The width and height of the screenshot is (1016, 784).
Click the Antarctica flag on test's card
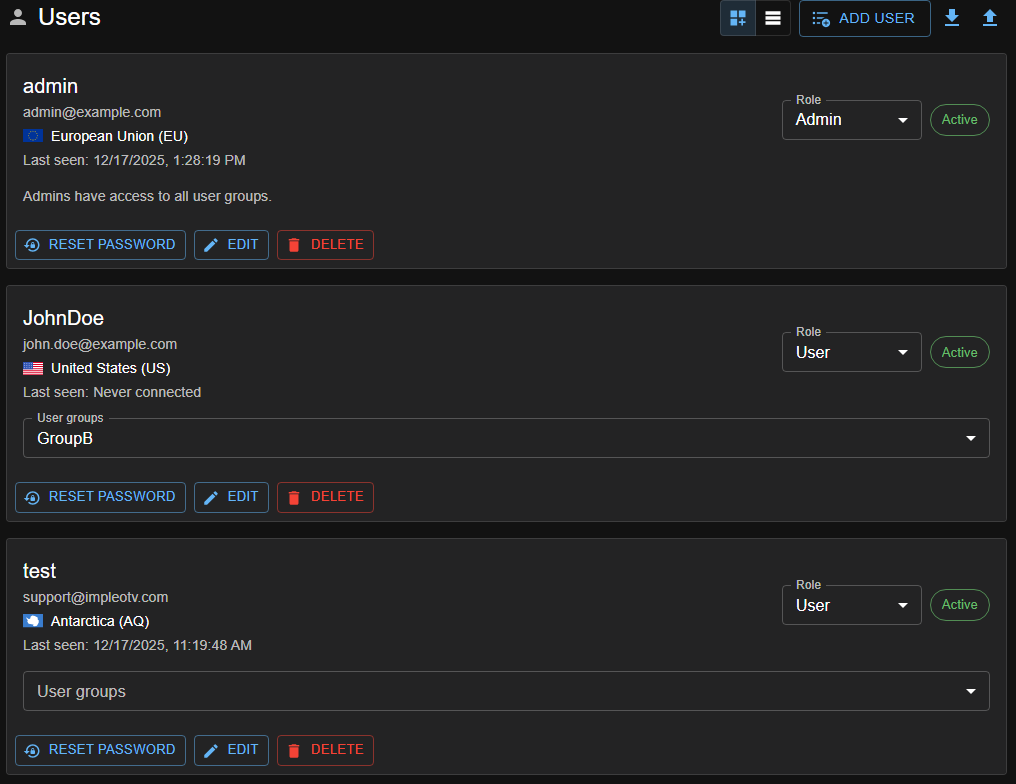click(33, 620)
